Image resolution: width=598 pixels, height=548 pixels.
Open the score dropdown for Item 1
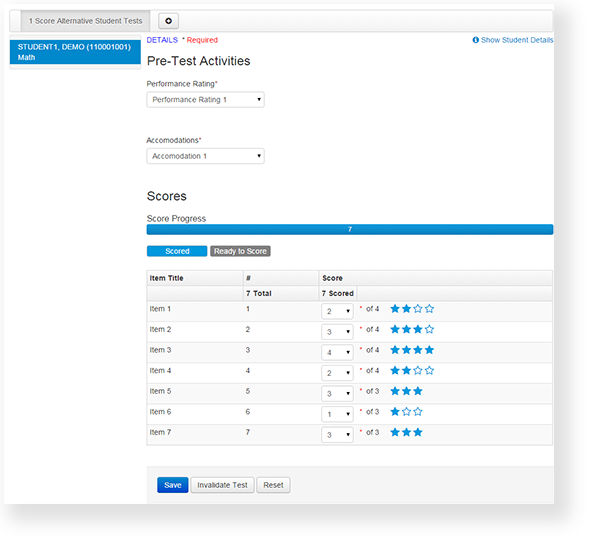pyautogui.click(x=337, y=311)
